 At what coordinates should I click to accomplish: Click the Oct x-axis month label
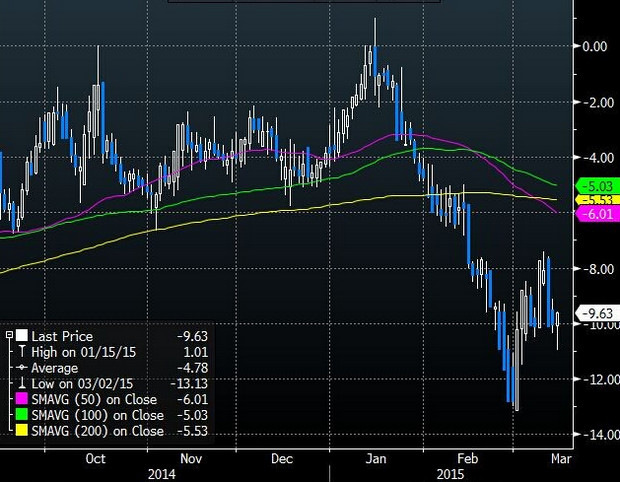(96, 458)
